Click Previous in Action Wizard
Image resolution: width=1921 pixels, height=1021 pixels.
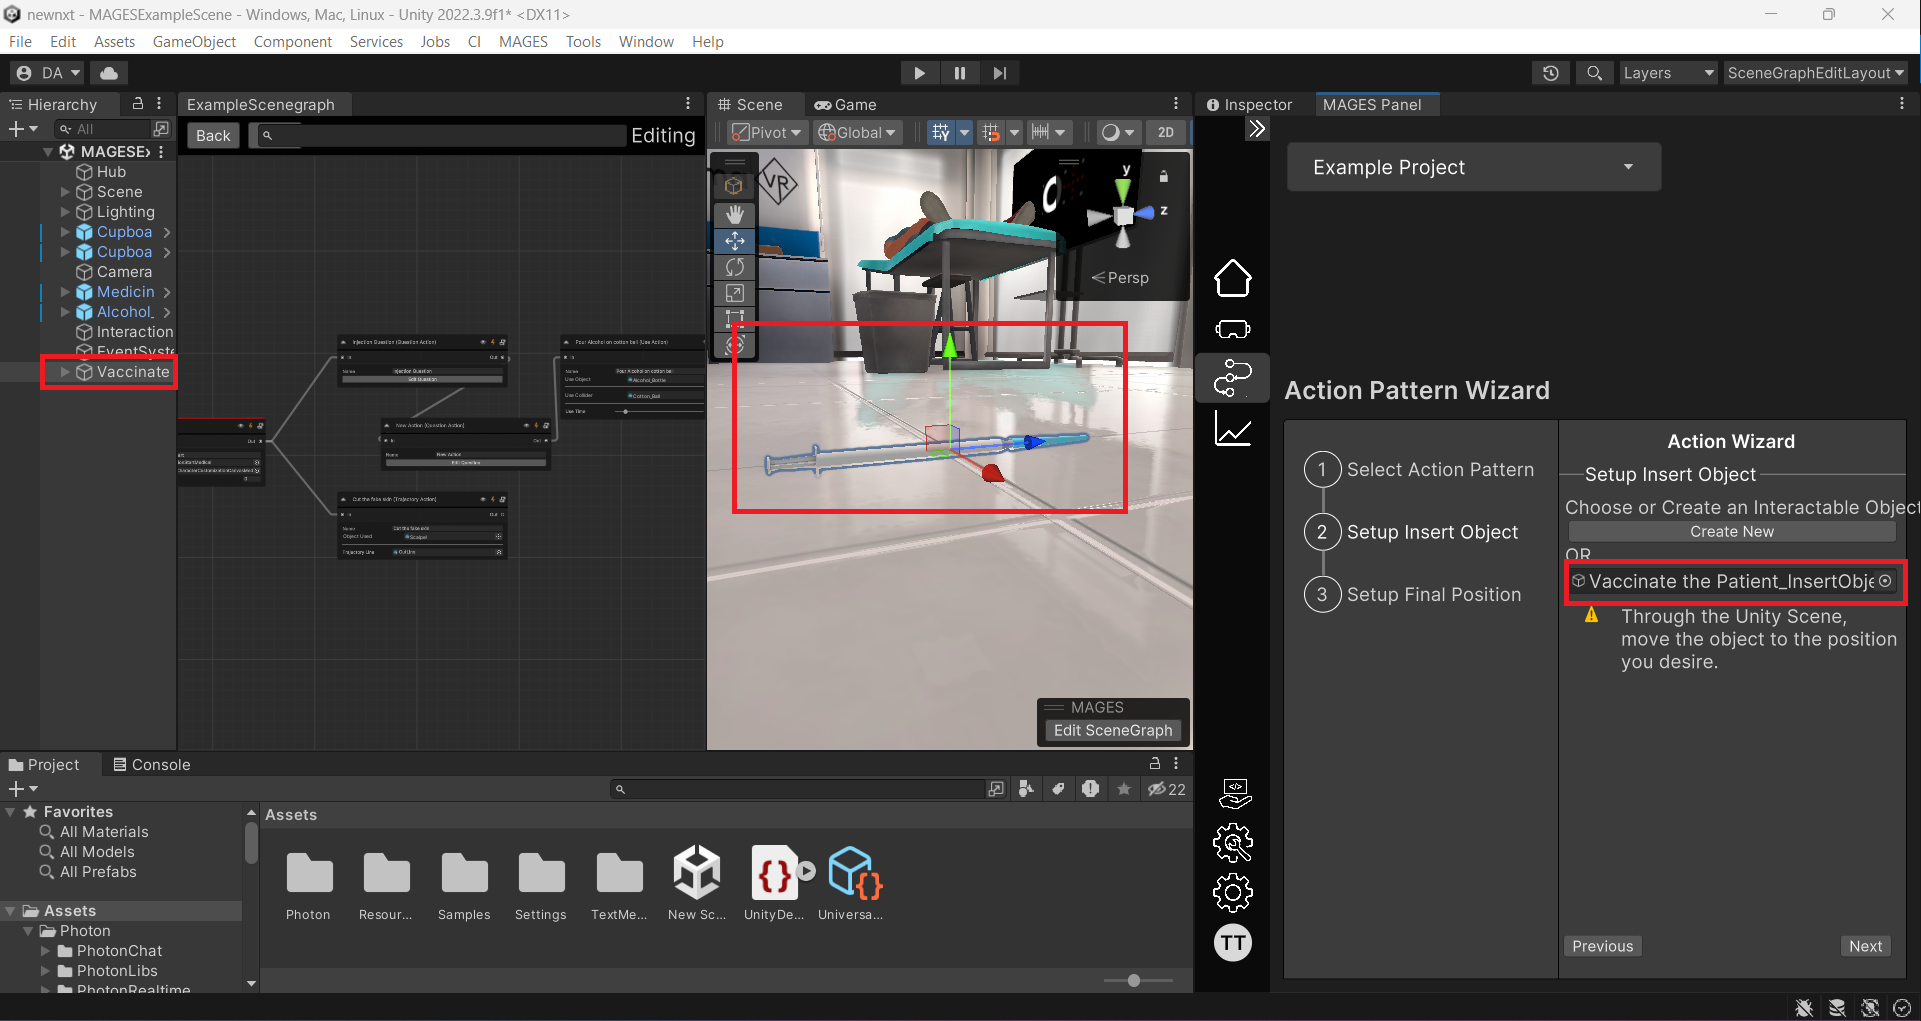1602,946
